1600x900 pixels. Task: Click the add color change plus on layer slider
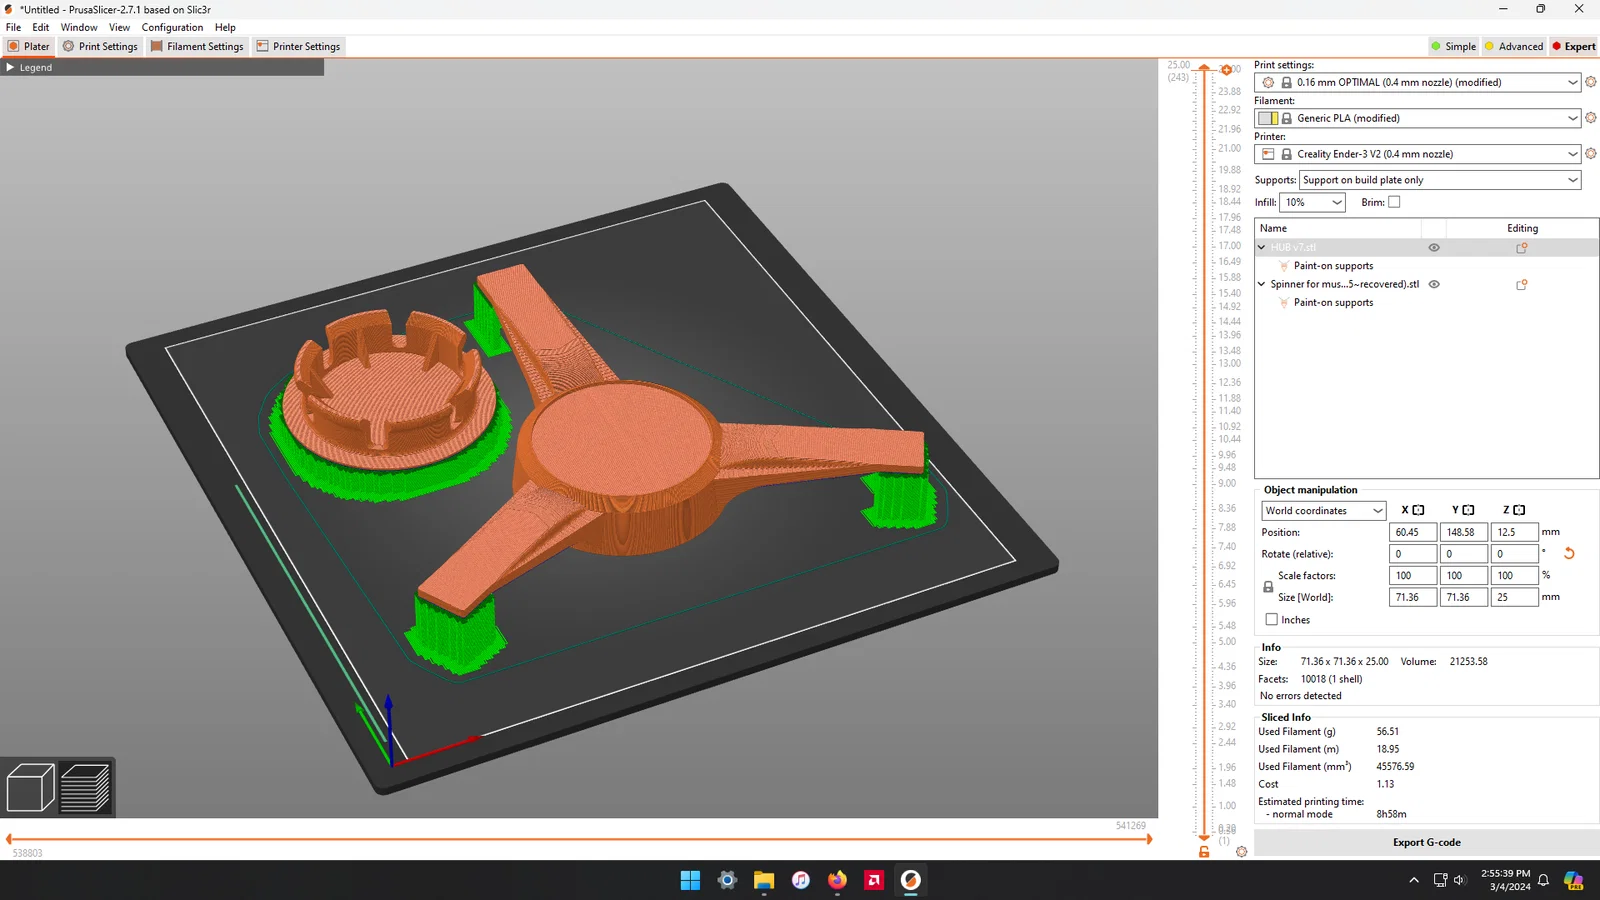tap(1226, 70)
